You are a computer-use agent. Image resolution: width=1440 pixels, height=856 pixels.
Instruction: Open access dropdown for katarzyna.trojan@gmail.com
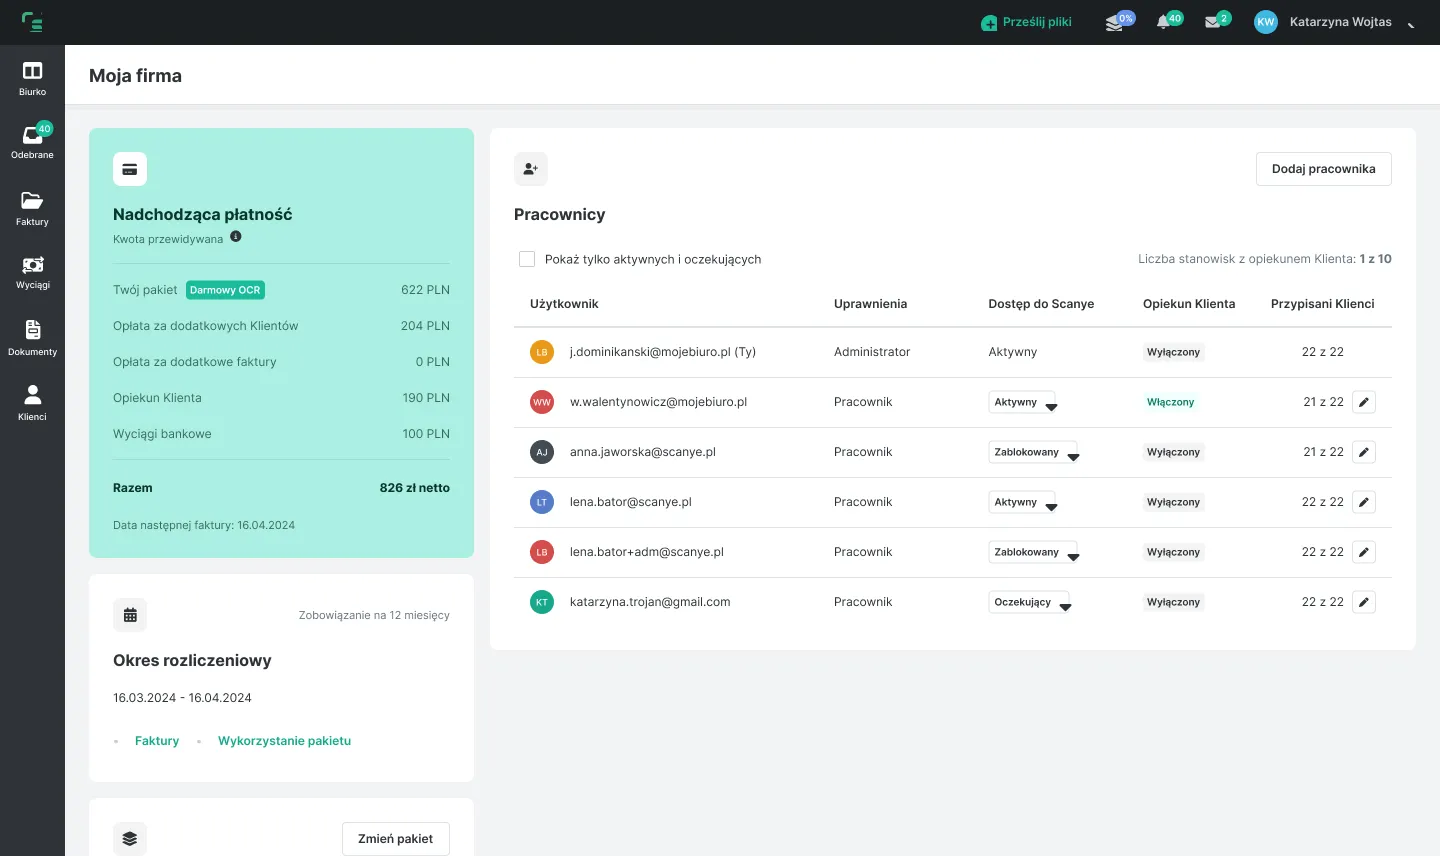[1029, 602]
